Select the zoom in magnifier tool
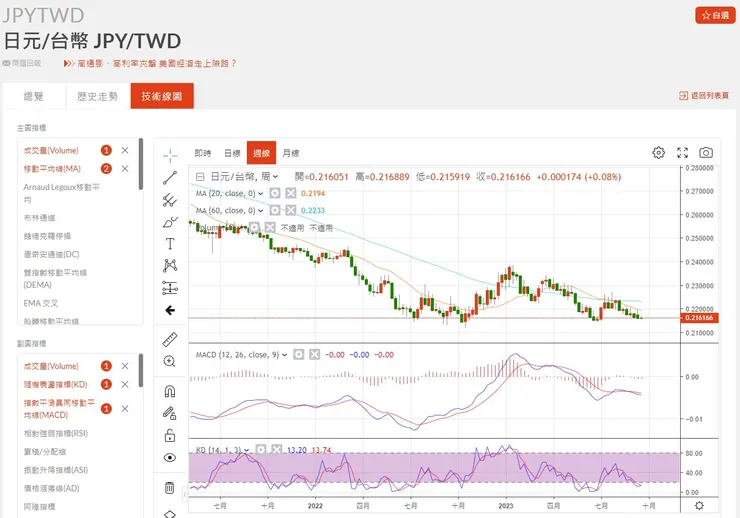740x518 pixels. (x=169, y=362)
